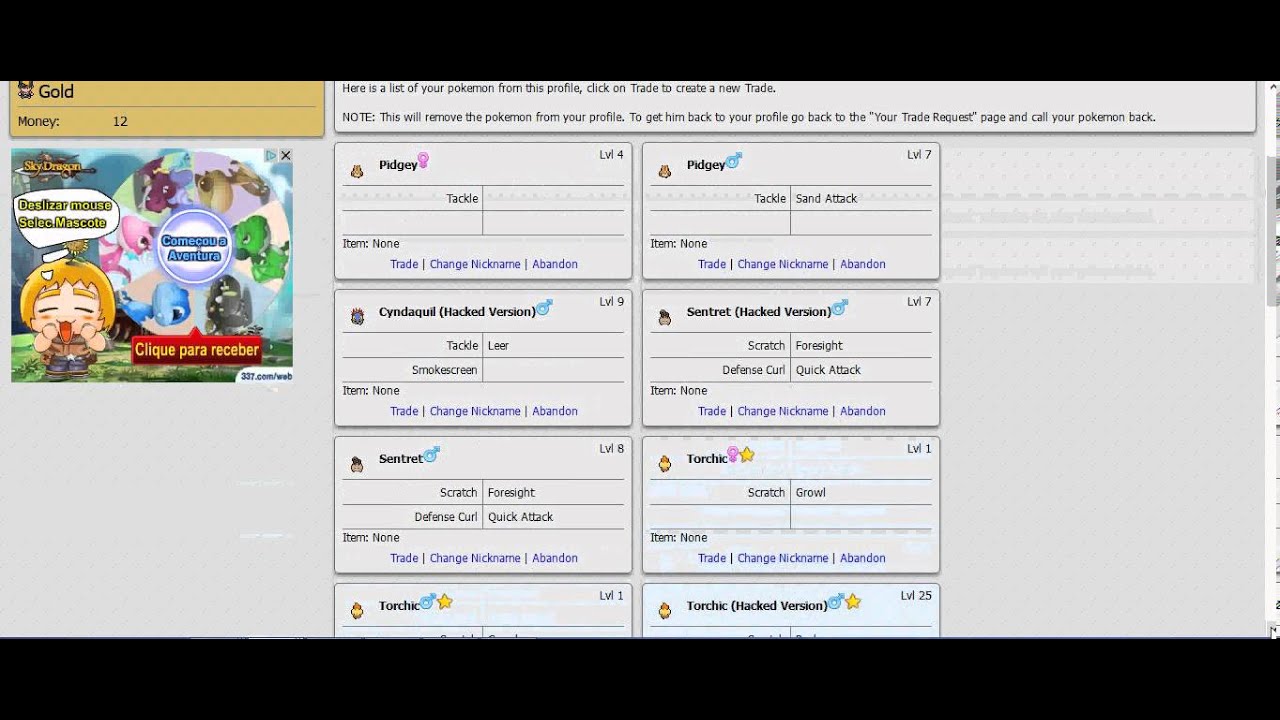Image resolution: width=1280 pixels, height=720 pixels.
Task: Click the 'Growl' move of Torchic
Action: pyautogui.click(x=810, y=493)
